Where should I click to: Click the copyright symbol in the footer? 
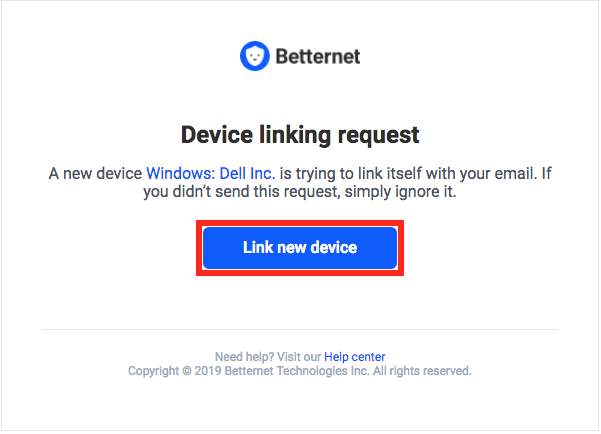point(187,371)
